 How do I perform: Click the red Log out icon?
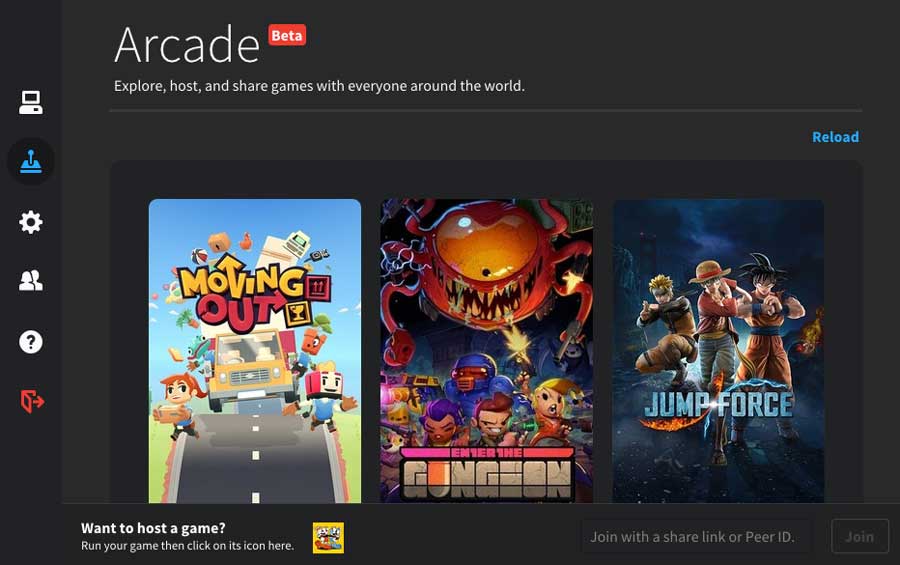click(x=32, y=401)
